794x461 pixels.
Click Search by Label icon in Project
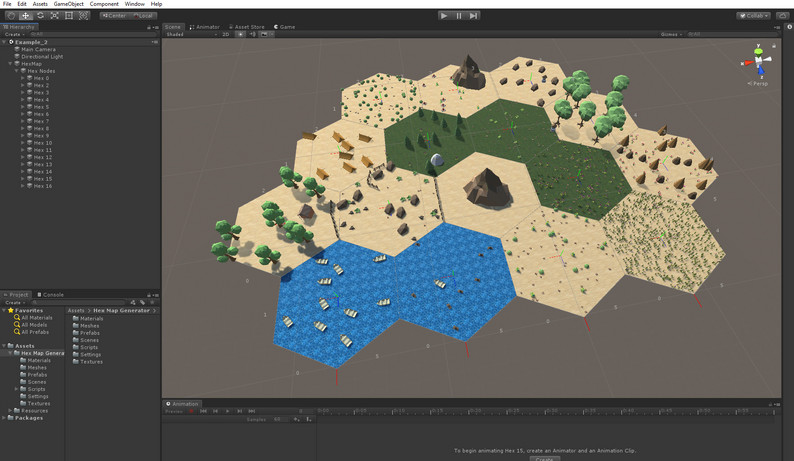(x=142, y=302)
